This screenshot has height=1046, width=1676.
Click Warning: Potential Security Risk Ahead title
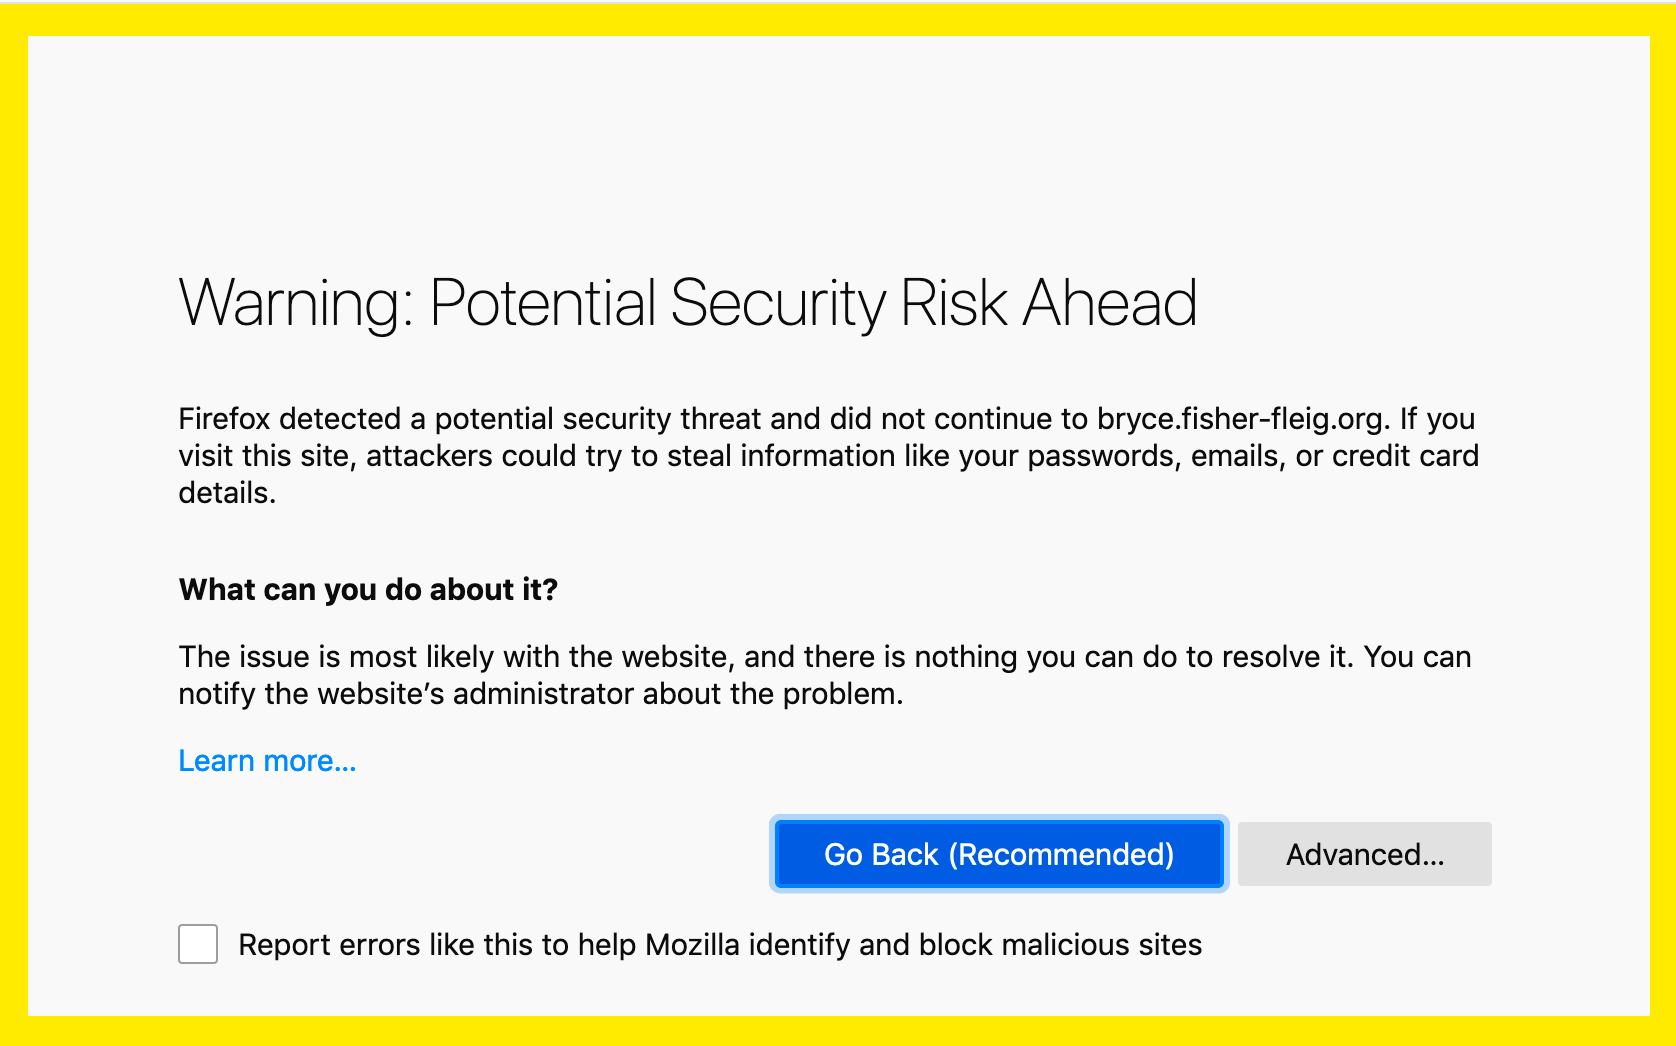coord(687,303)
